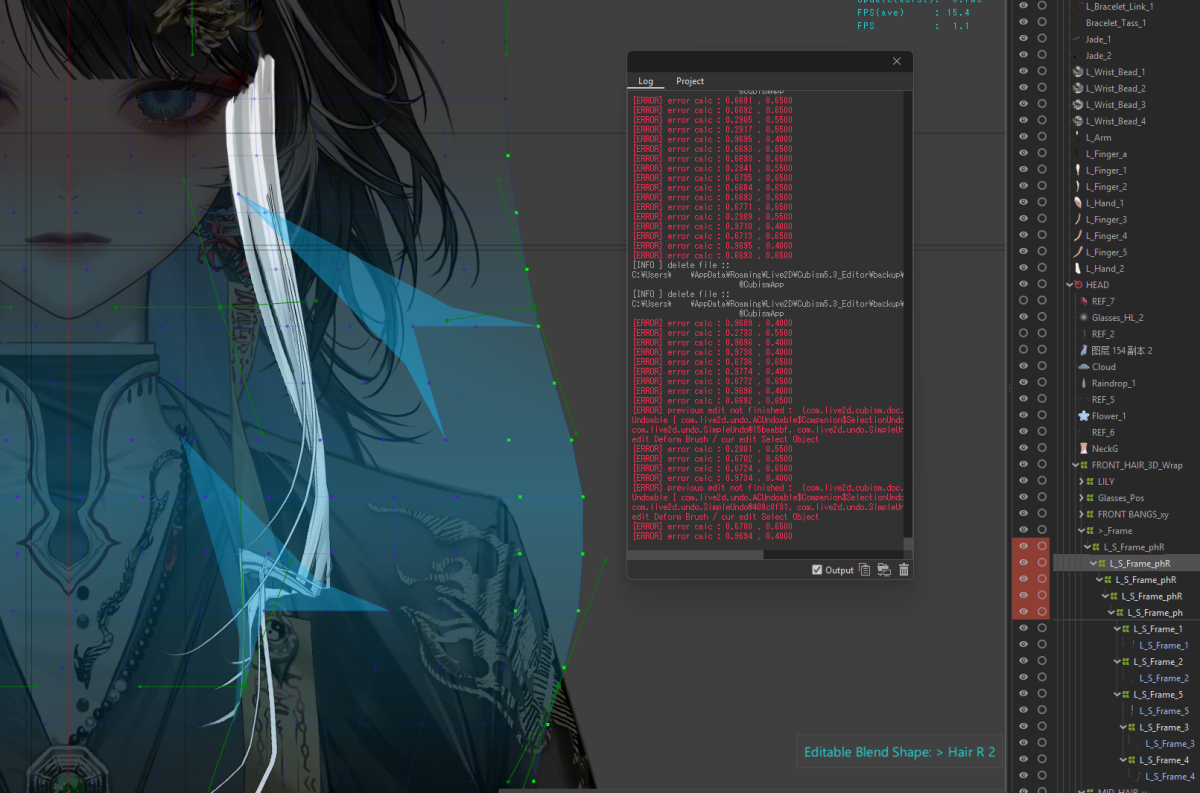Switch to the Project tab
Viewport: 1200px width, 793px height.
[690, 81]
